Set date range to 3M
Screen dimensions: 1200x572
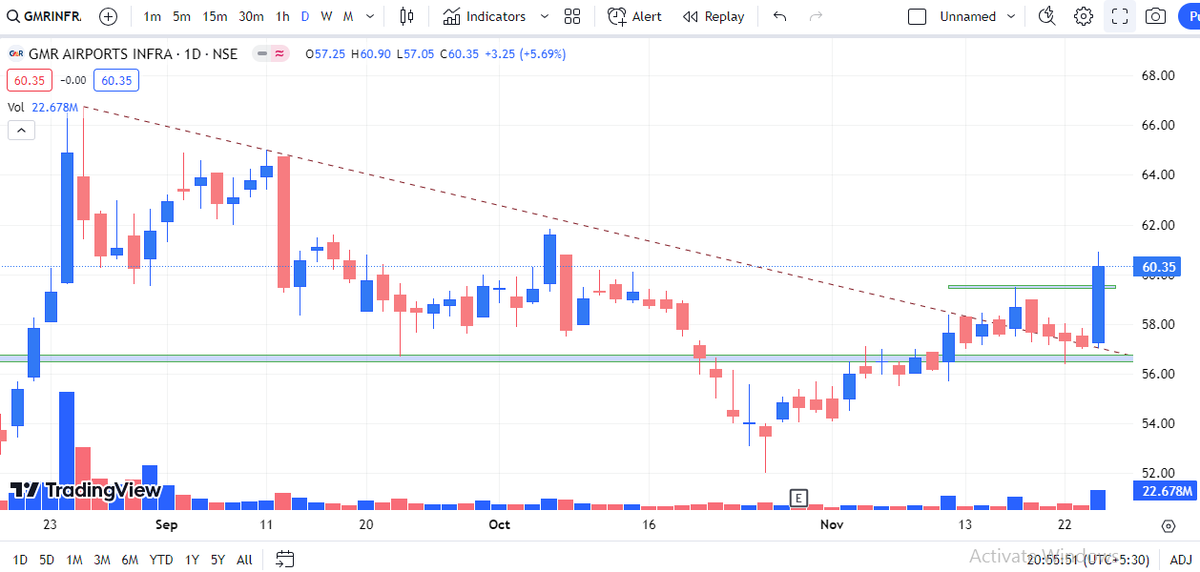pos(102,559)
